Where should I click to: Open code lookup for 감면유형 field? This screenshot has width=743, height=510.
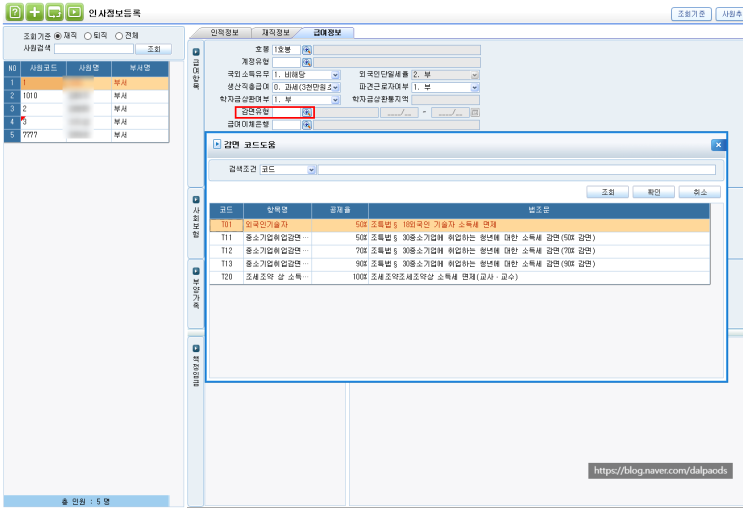[307, 113]
